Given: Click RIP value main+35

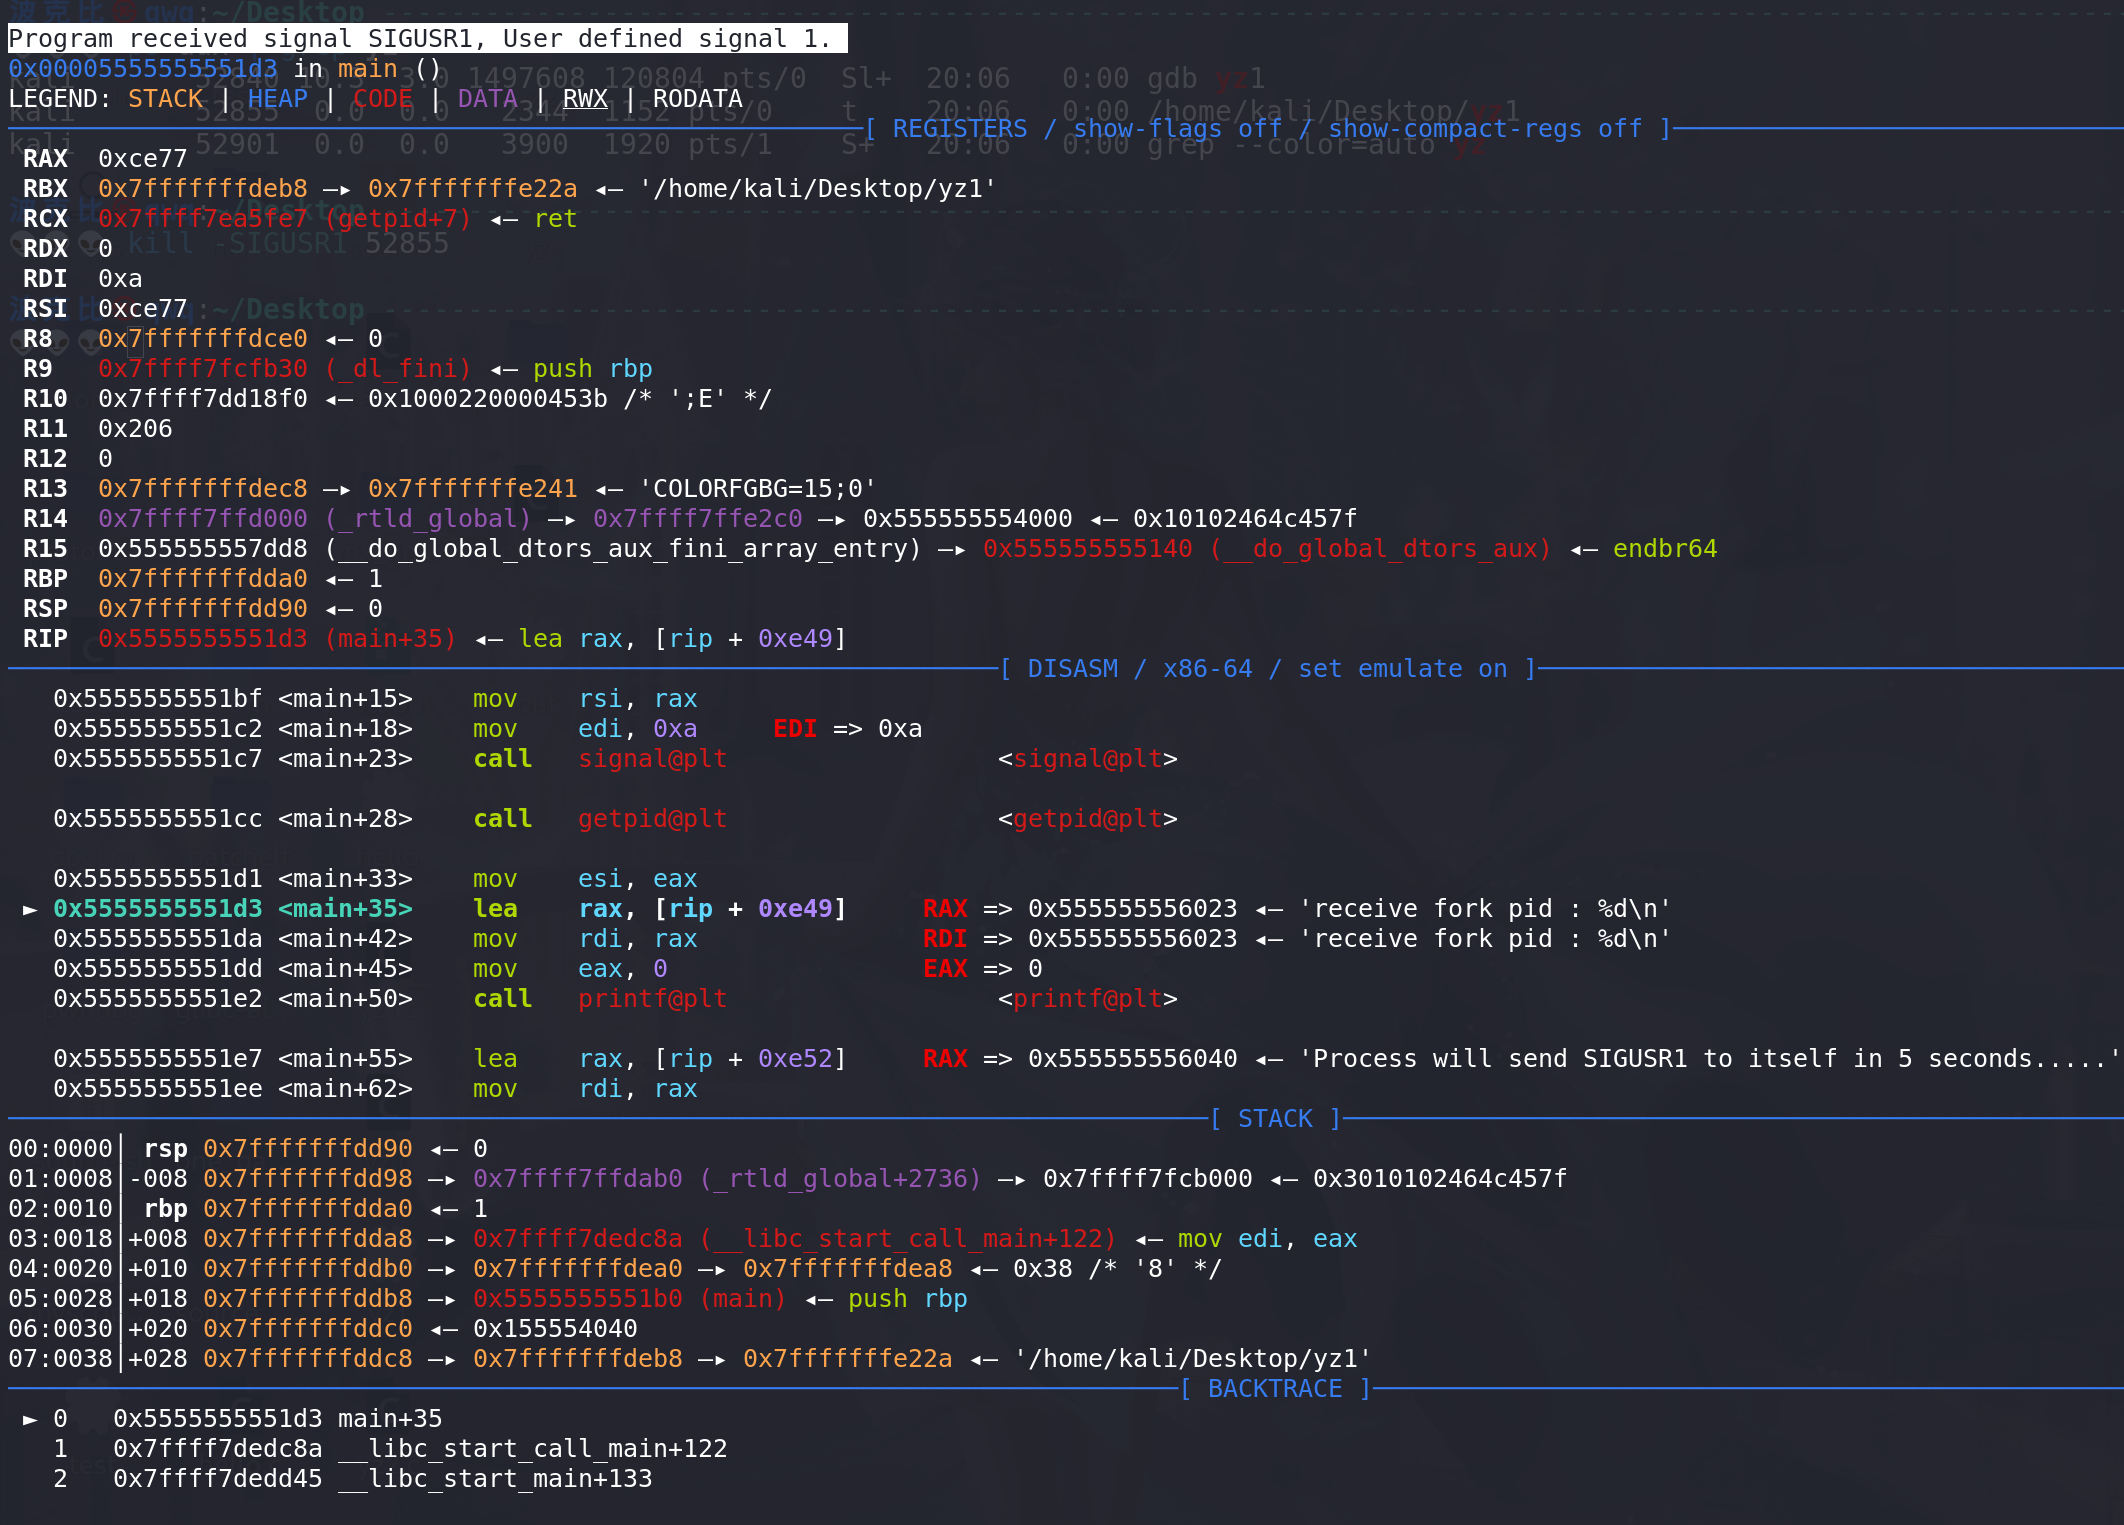Looking at the screenshot, I should click(390, 639).
